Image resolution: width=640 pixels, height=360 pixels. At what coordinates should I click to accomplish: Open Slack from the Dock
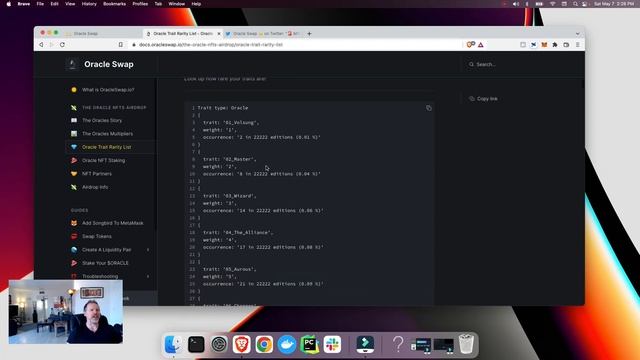tap(332, 344)
